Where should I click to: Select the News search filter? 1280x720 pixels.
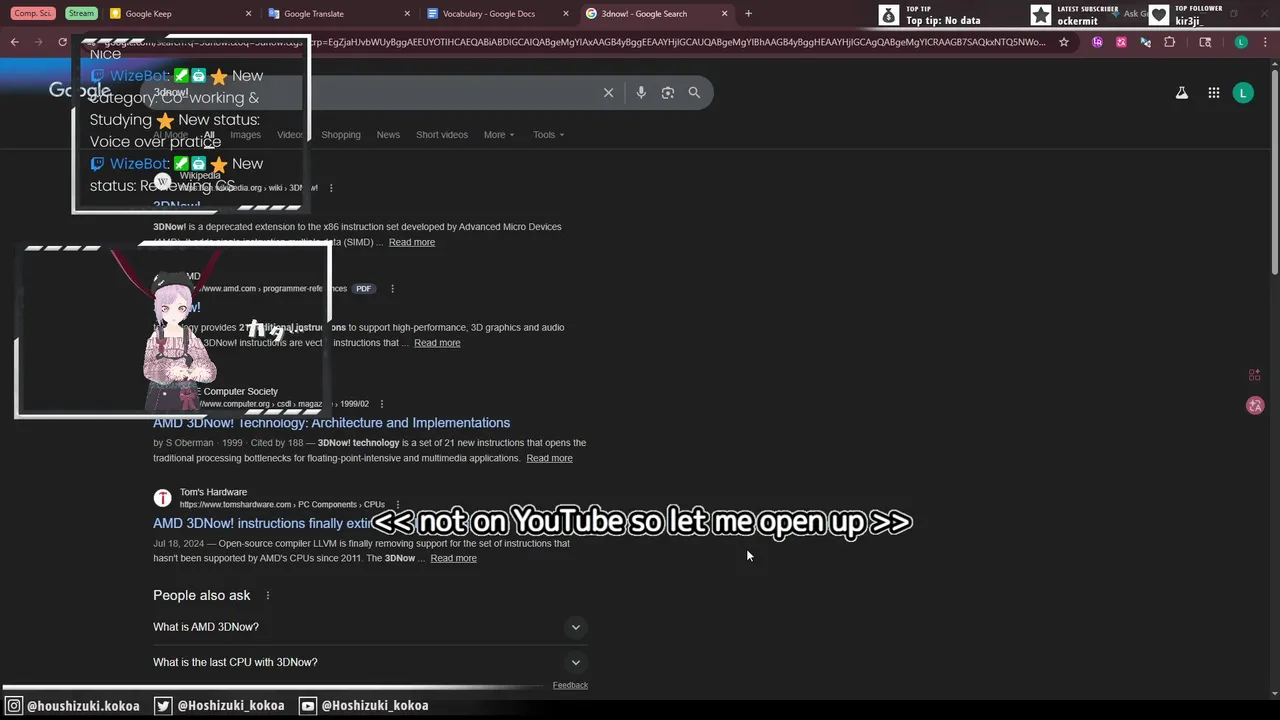pyautogui.click(x=388, y=134)
